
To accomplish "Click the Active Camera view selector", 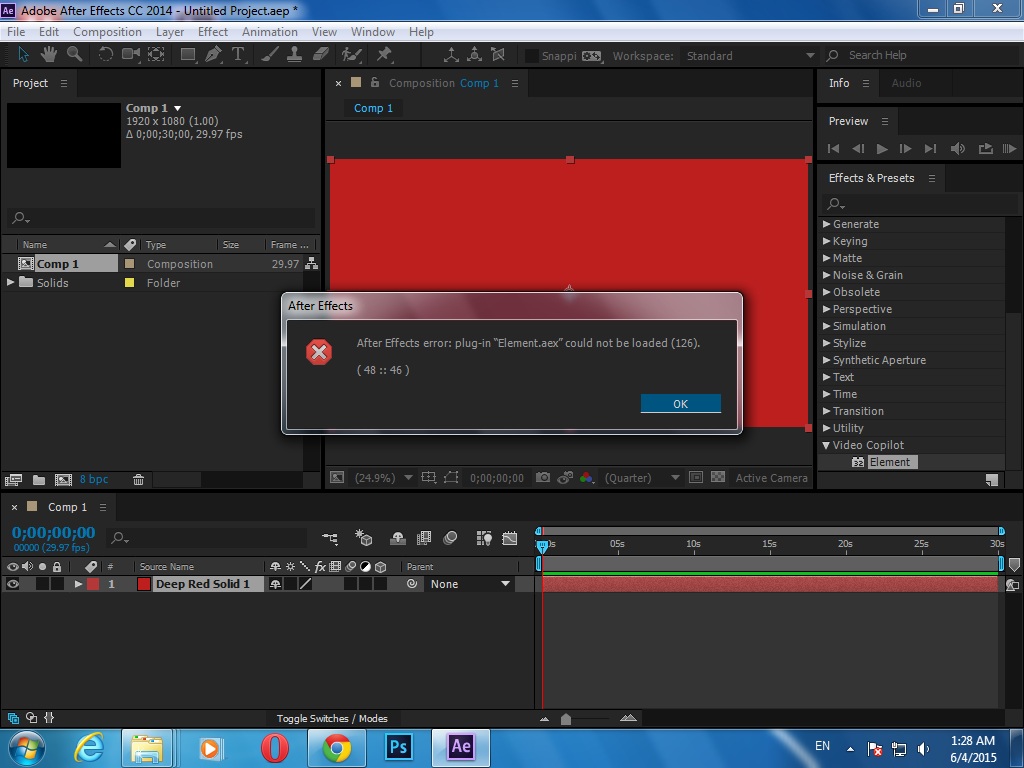I will tap(771, 478).
